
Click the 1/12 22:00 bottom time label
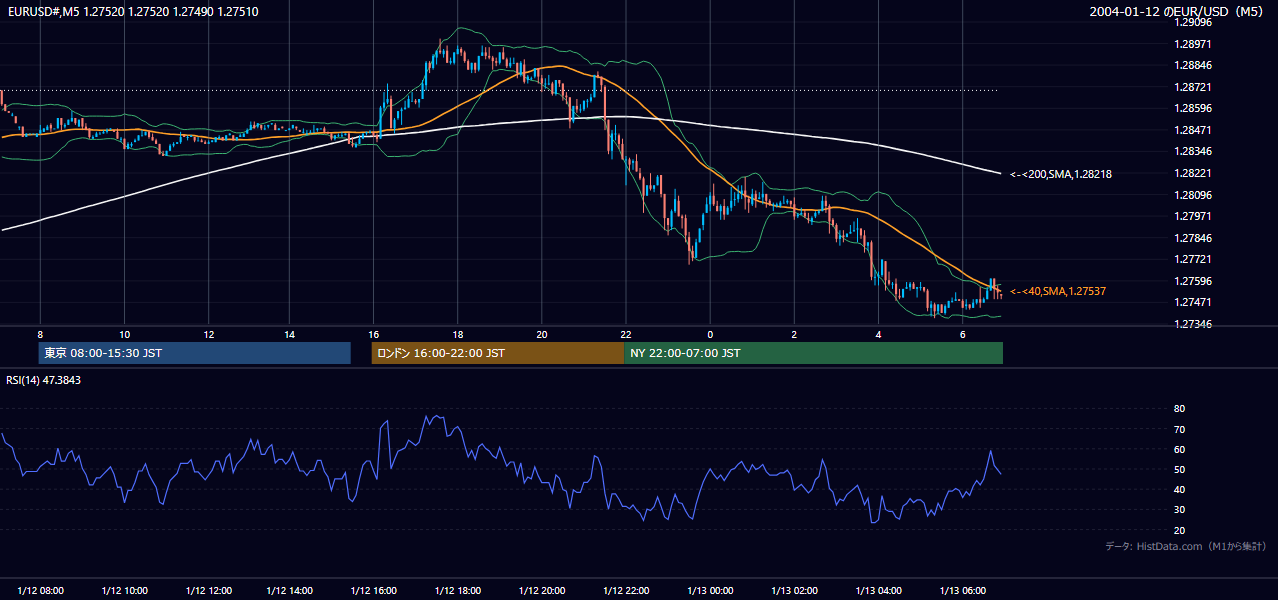coord(625,590)
